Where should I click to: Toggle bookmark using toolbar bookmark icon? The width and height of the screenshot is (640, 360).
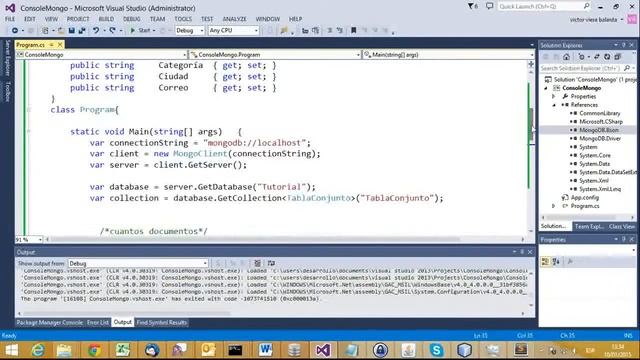click(x=353, y=31)
